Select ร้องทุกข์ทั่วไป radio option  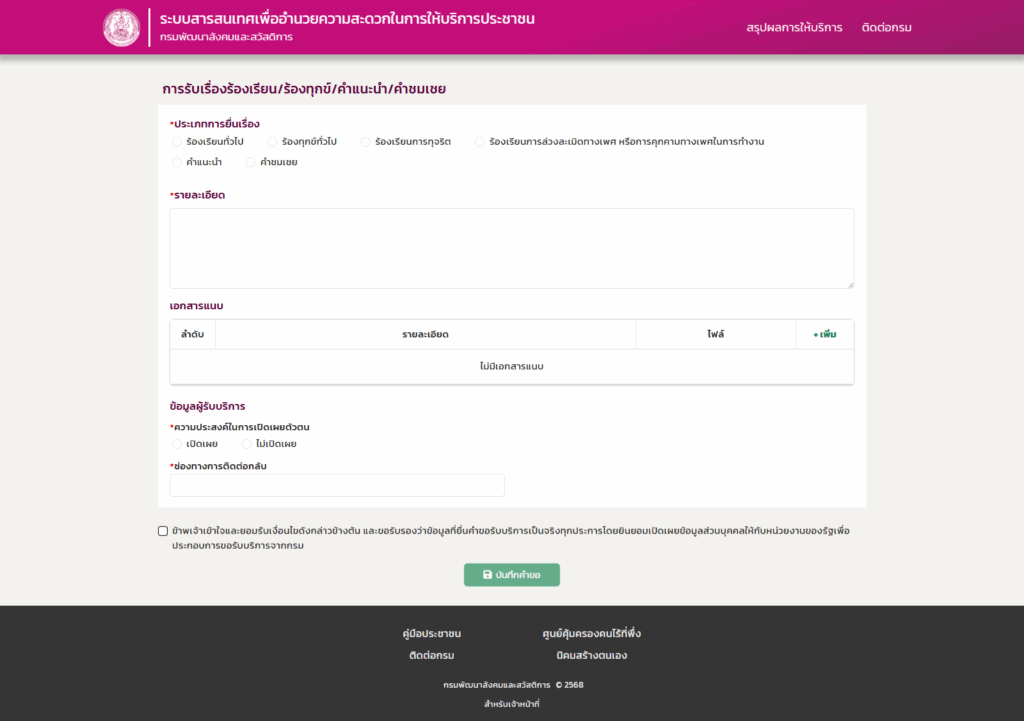pyautogui.click(x=272, y=142)
